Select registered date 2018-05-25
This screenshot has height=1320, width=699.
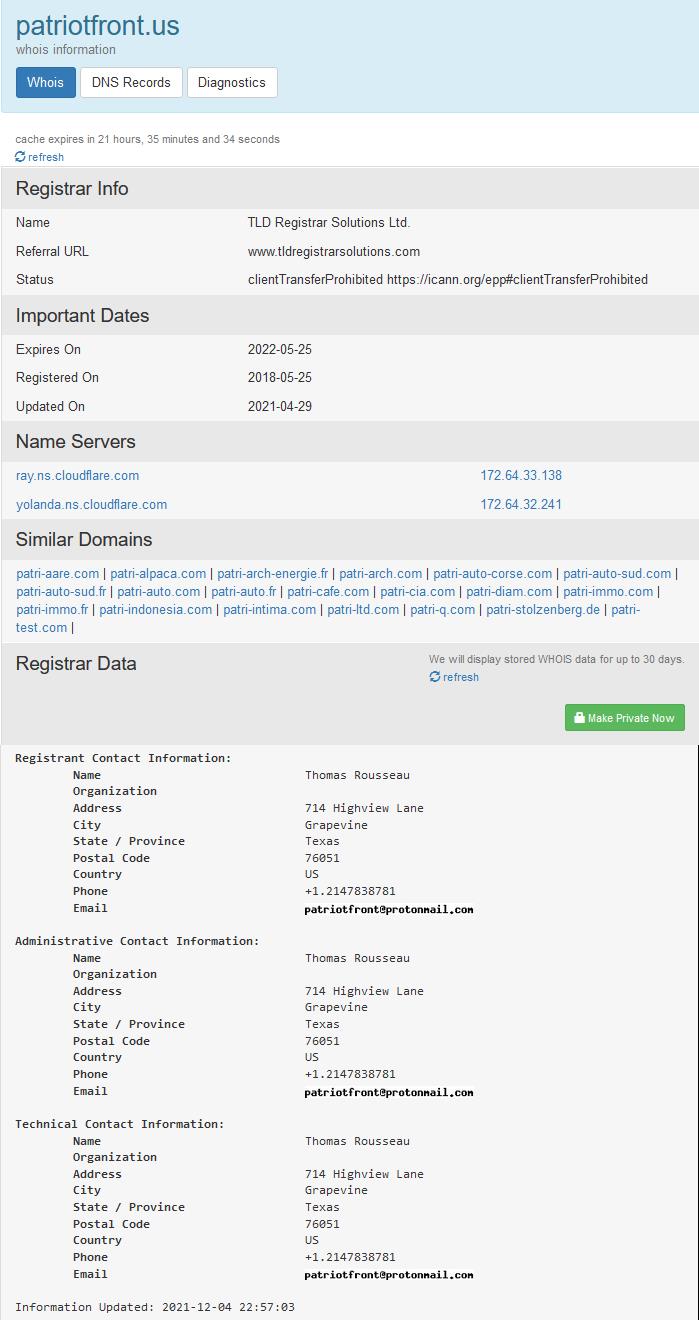[x=280, y=378]
